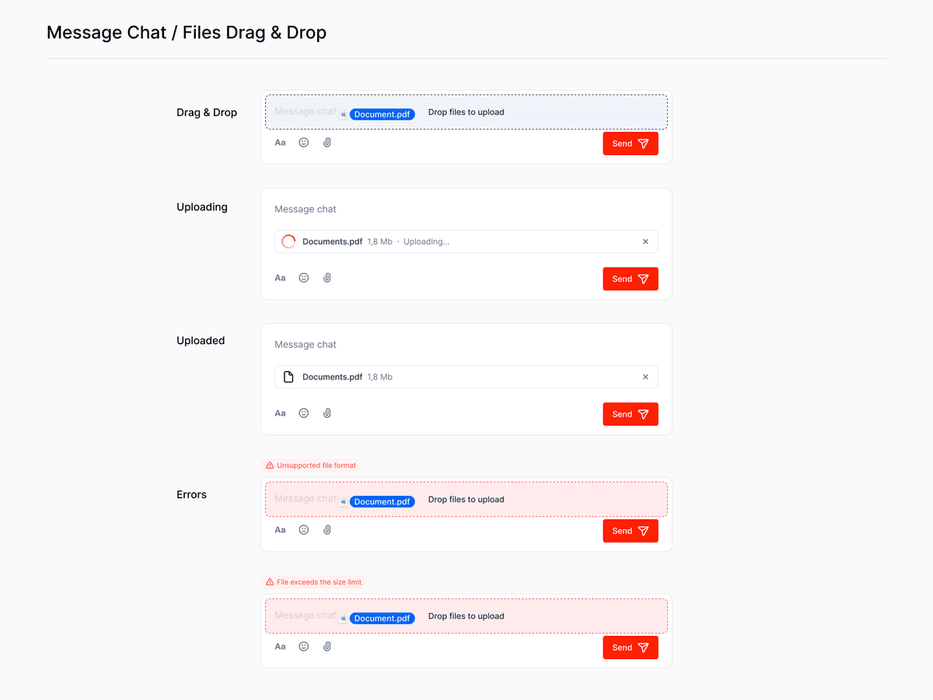The width and height of the screenshot is (933, 700).
Task: Click Send in size limit error composer
Action: click(630, 648)
